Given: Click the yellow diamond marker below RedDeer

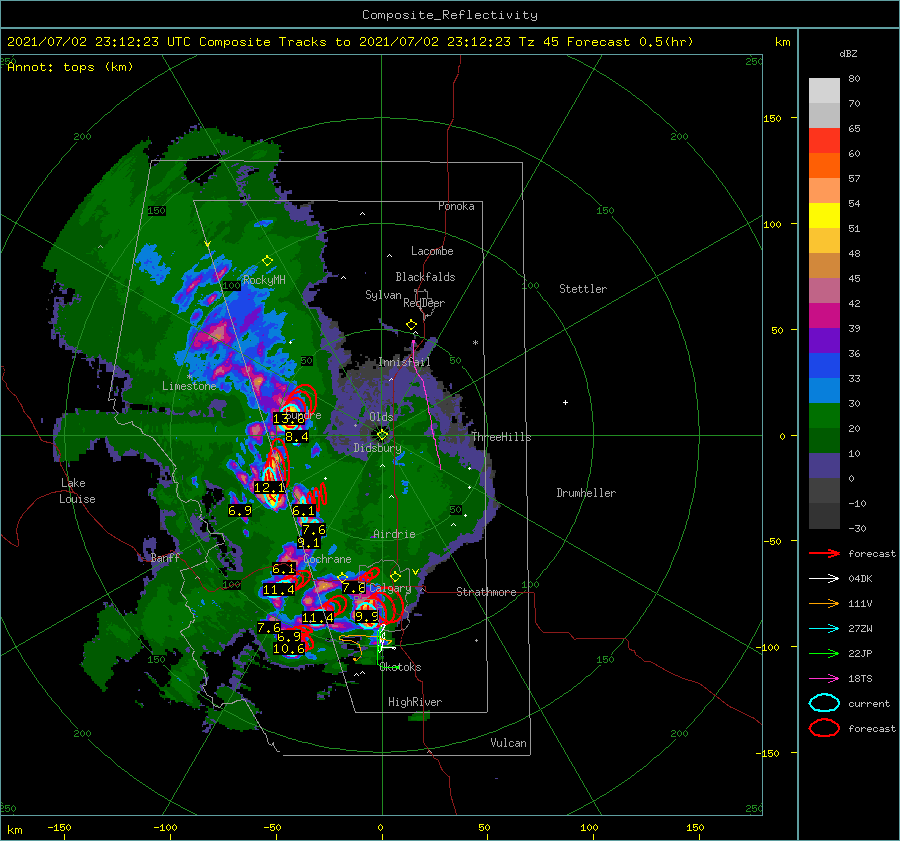Looking at the screenshot, I should click(x=411, y=325).
